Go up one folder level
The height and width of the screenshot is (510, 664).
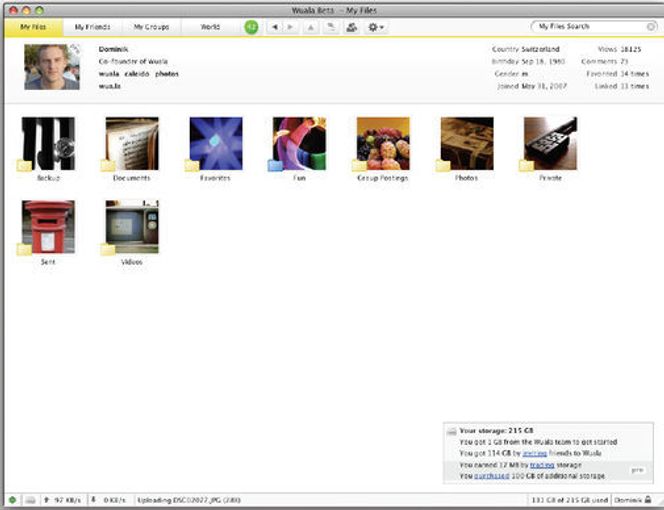point(310,27)
